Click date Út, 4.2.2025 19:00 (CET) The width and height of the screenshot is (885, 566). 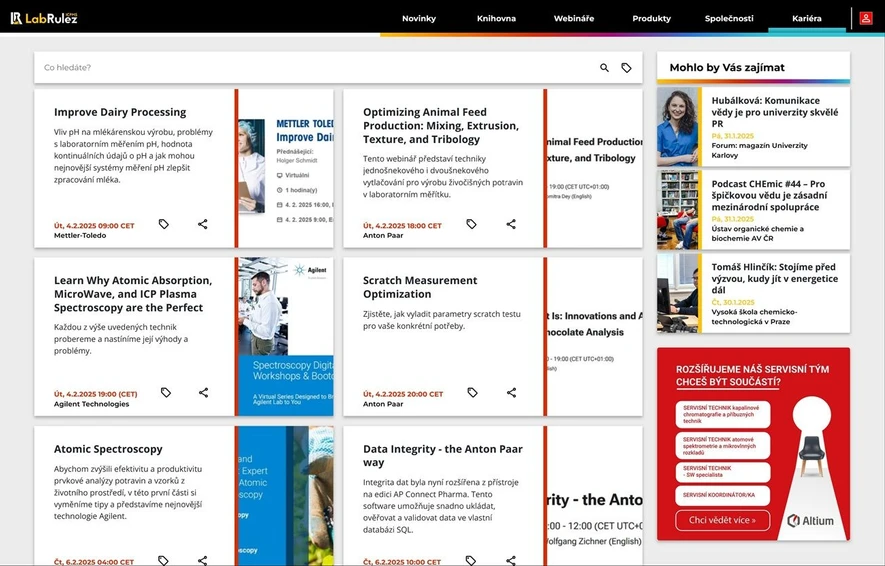95,394
